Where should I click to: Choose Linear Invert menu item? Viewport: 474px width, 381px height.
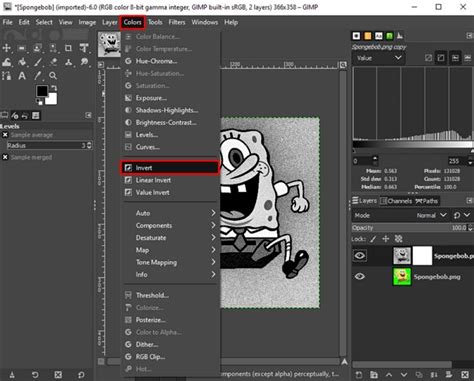pos(170,180)
